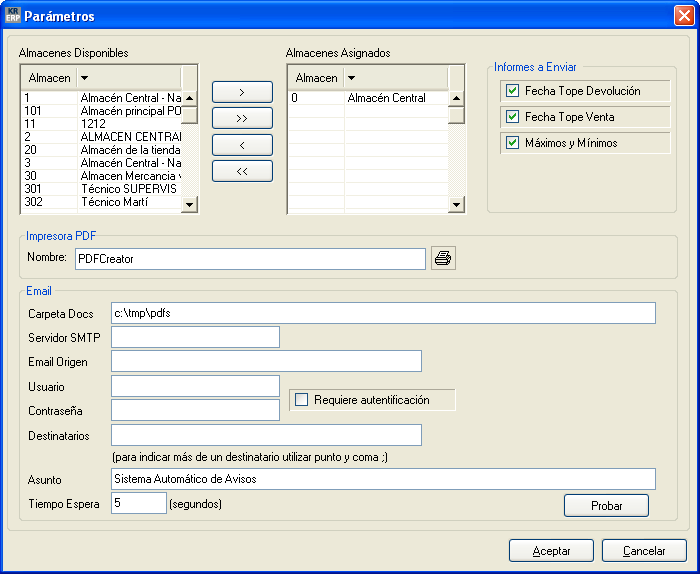The width and height of the screenshot is (700, 574).
Task: Select row 11 named 1212
Action: pos(102,124)
